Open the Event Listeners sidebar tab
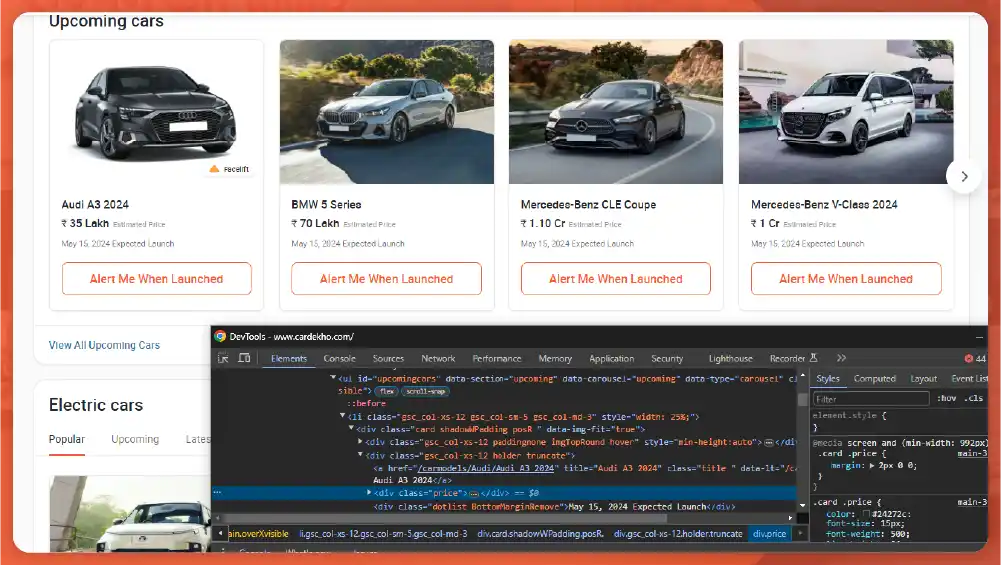The width and height of the screenshot is (1001, 565). (x=969, y=379)
